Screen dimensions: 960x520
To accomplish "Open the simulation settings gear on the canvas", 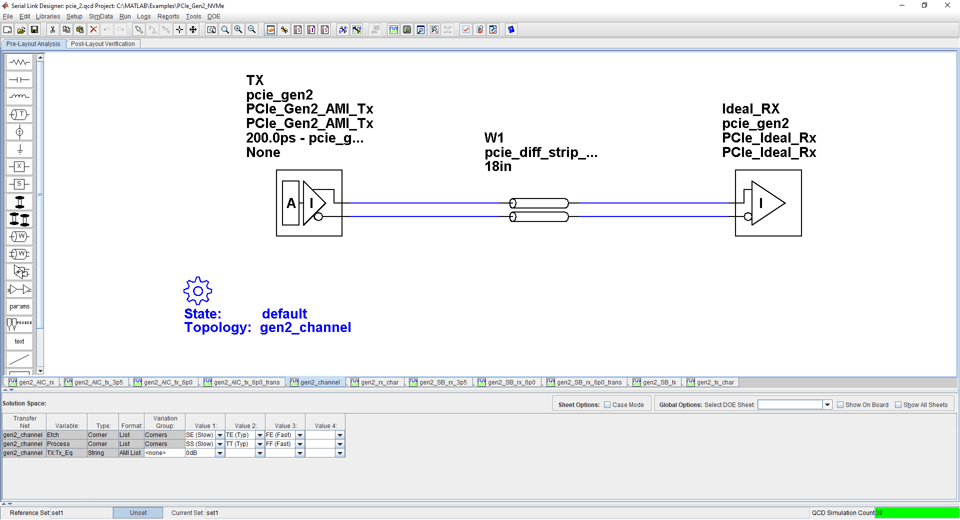I will point(197,291).
